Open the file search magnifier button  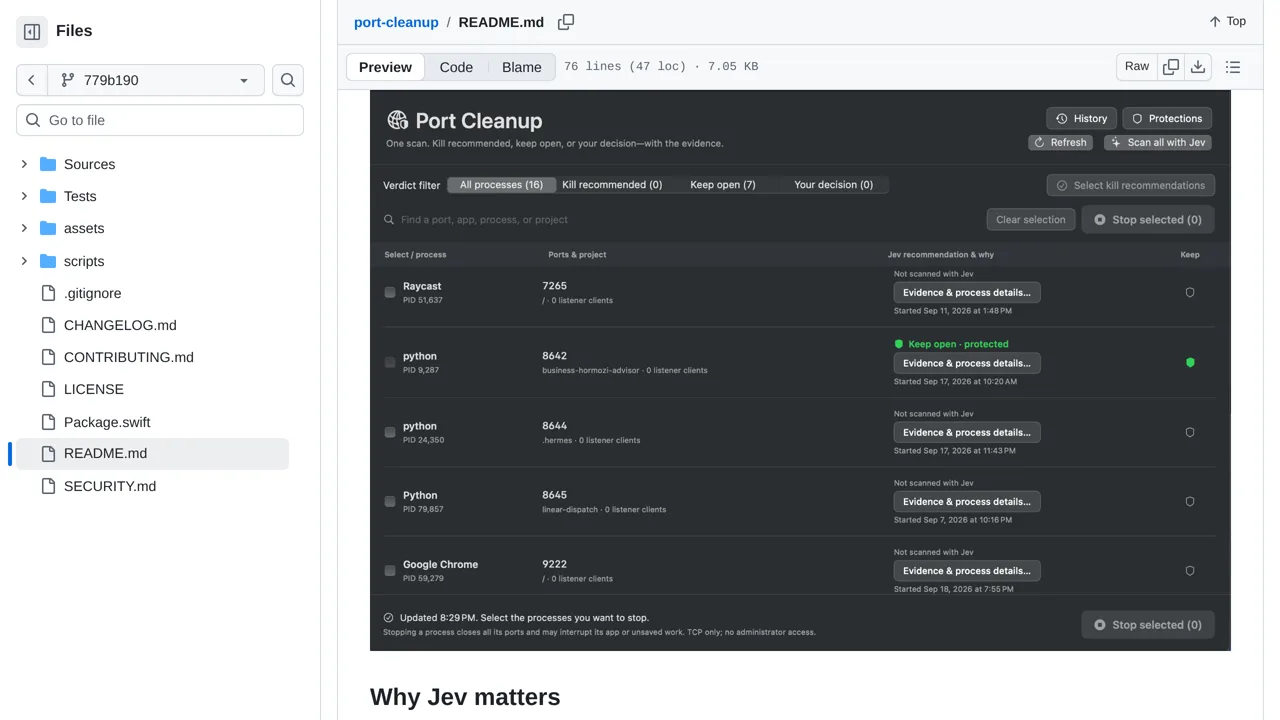click(x=288, y=80)
